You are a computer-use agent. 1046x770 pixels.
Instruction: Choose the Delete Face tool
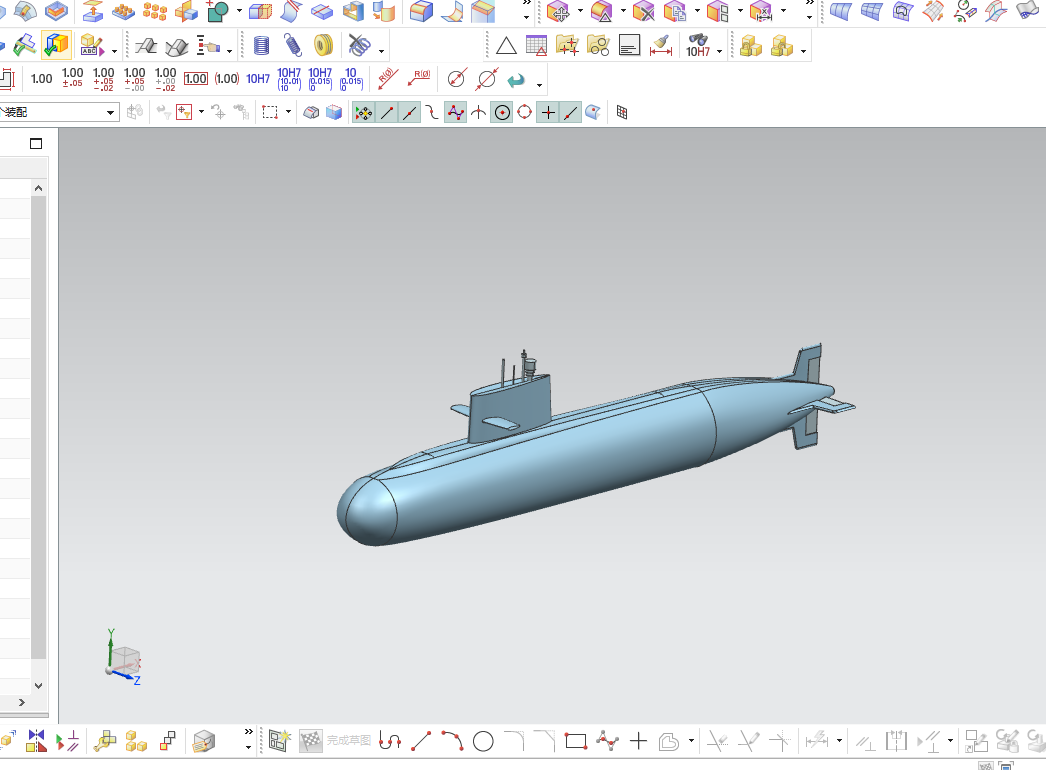643,11
